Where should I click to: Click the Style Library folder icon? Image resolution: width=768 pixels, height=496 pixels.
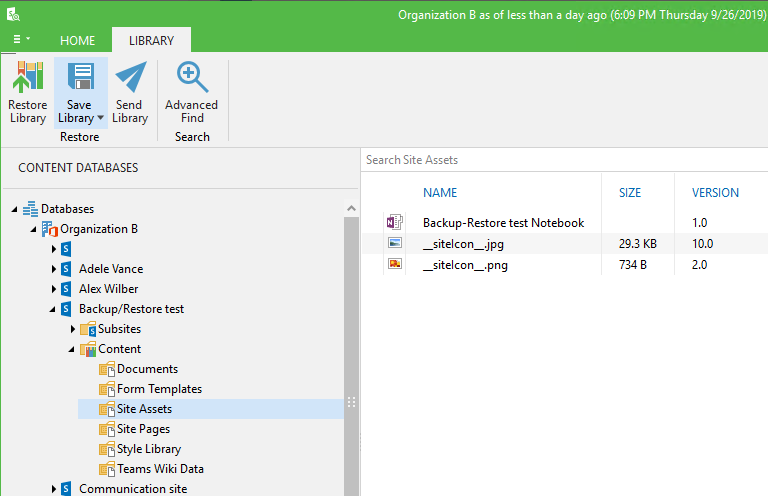(x=107, y=449)
